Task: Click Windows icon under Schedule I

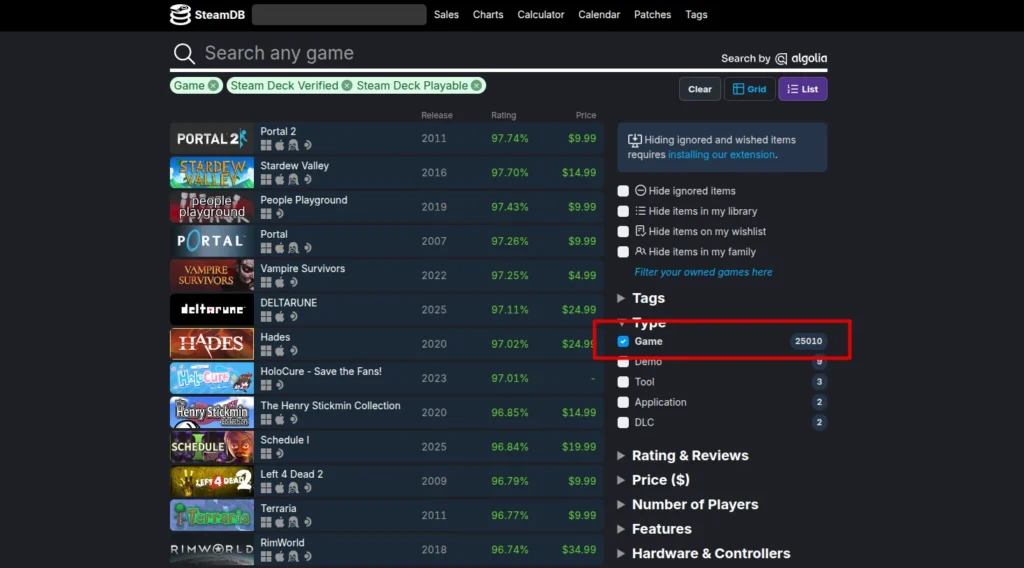Action: pyautogui.click(x=266, y=454)
